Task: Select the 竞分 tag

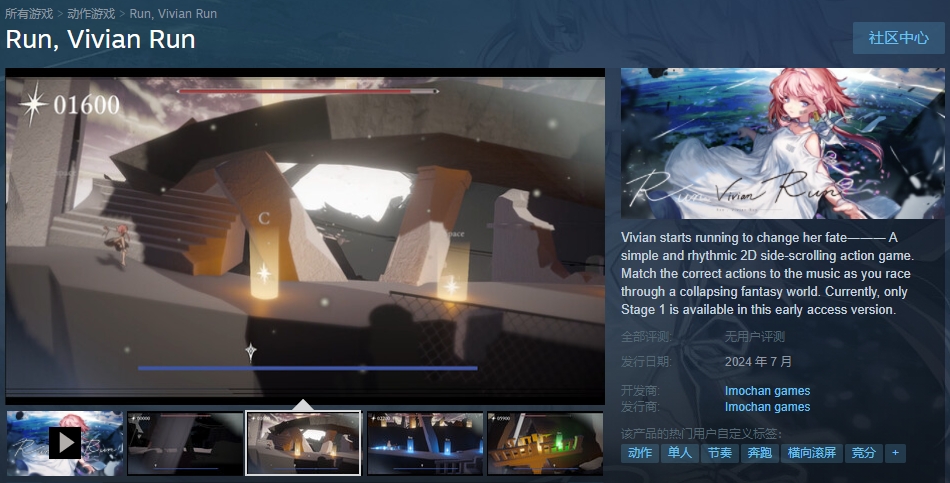Action: [863, 453]
